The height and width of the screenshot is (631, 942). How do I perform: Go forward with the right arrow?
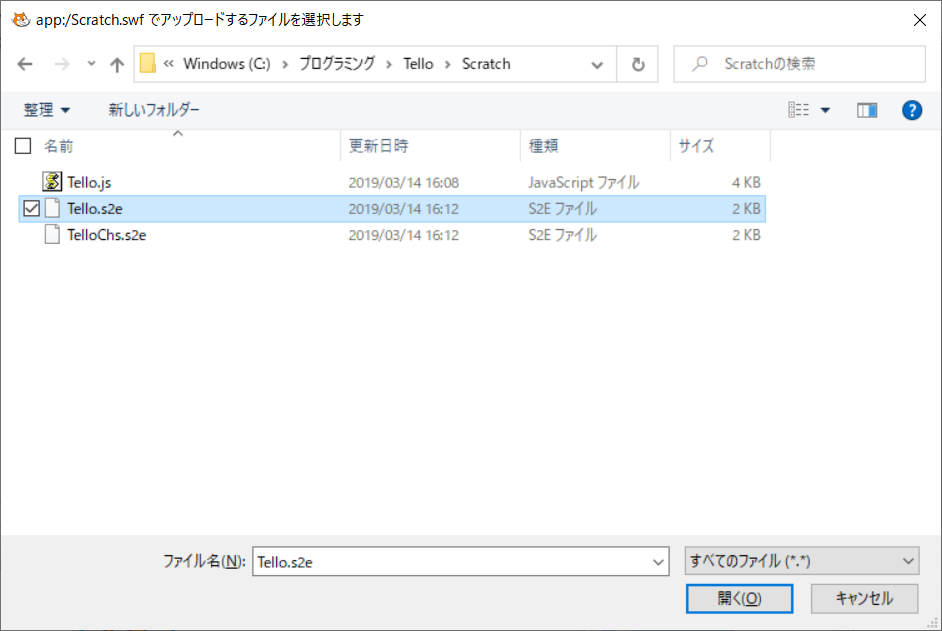(62, 64)
